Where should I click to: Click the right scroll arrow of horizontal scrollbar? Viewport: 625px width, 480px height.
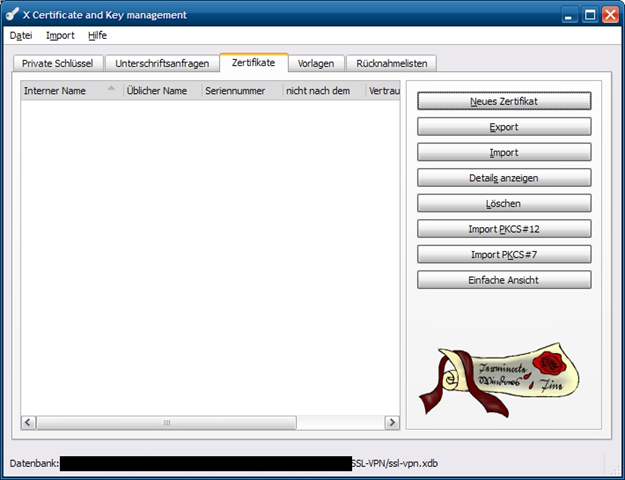point(392,423)
